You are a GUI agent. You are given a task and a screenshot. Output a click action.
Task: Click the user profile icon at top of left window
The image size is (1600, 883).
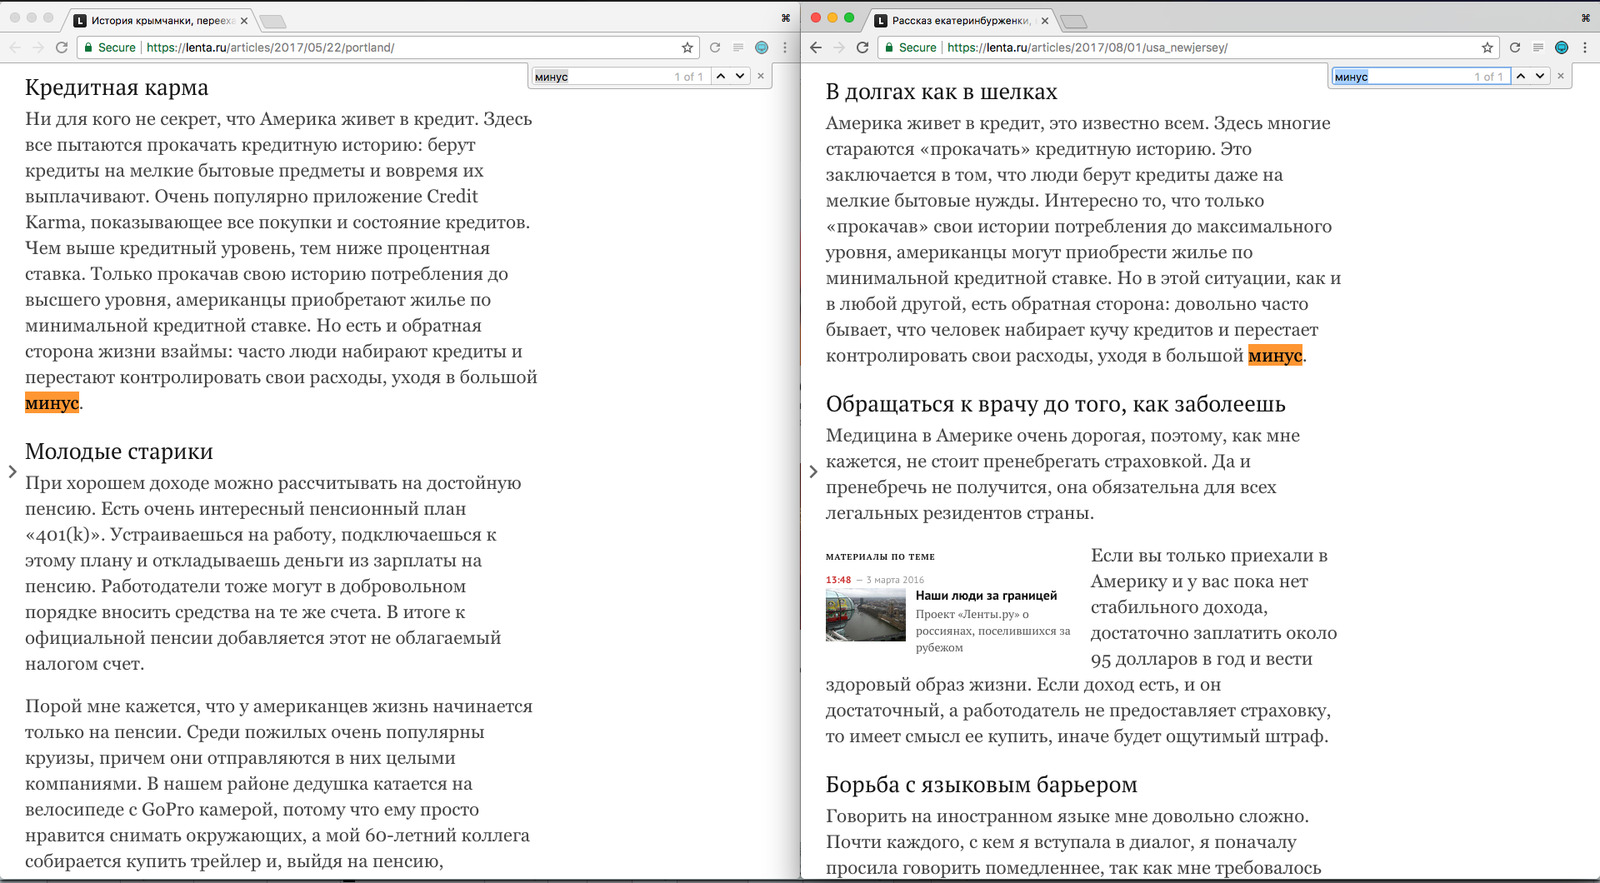point(785,18)
